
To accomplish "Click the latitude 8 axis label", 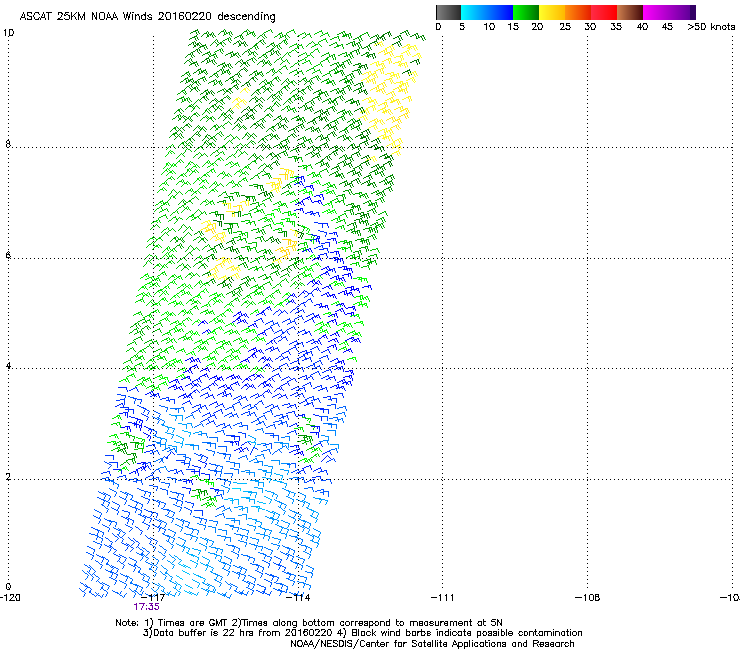I will [8, 144].
